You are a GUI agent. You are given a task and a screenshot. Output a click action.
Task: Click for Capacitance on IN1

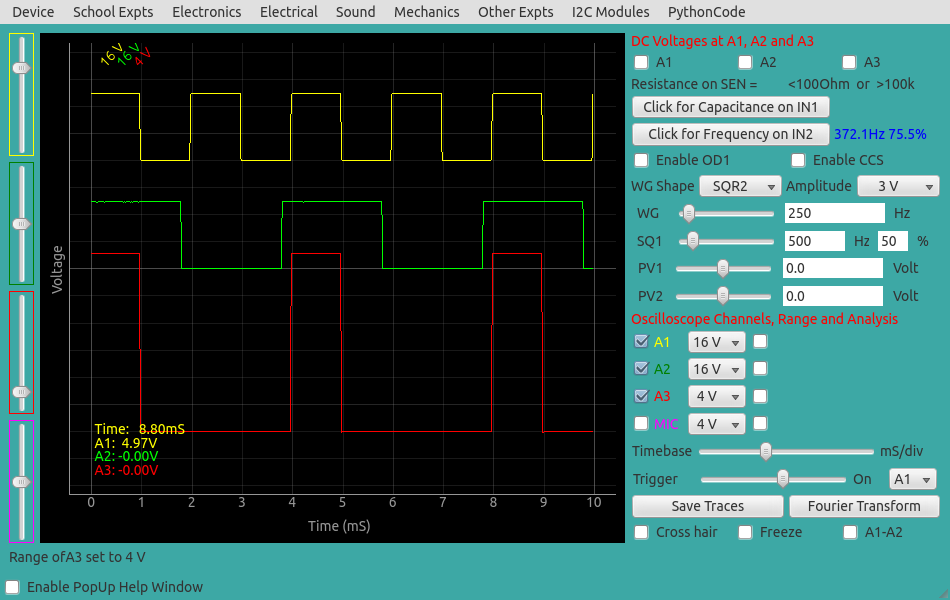(x=730, y=107)
